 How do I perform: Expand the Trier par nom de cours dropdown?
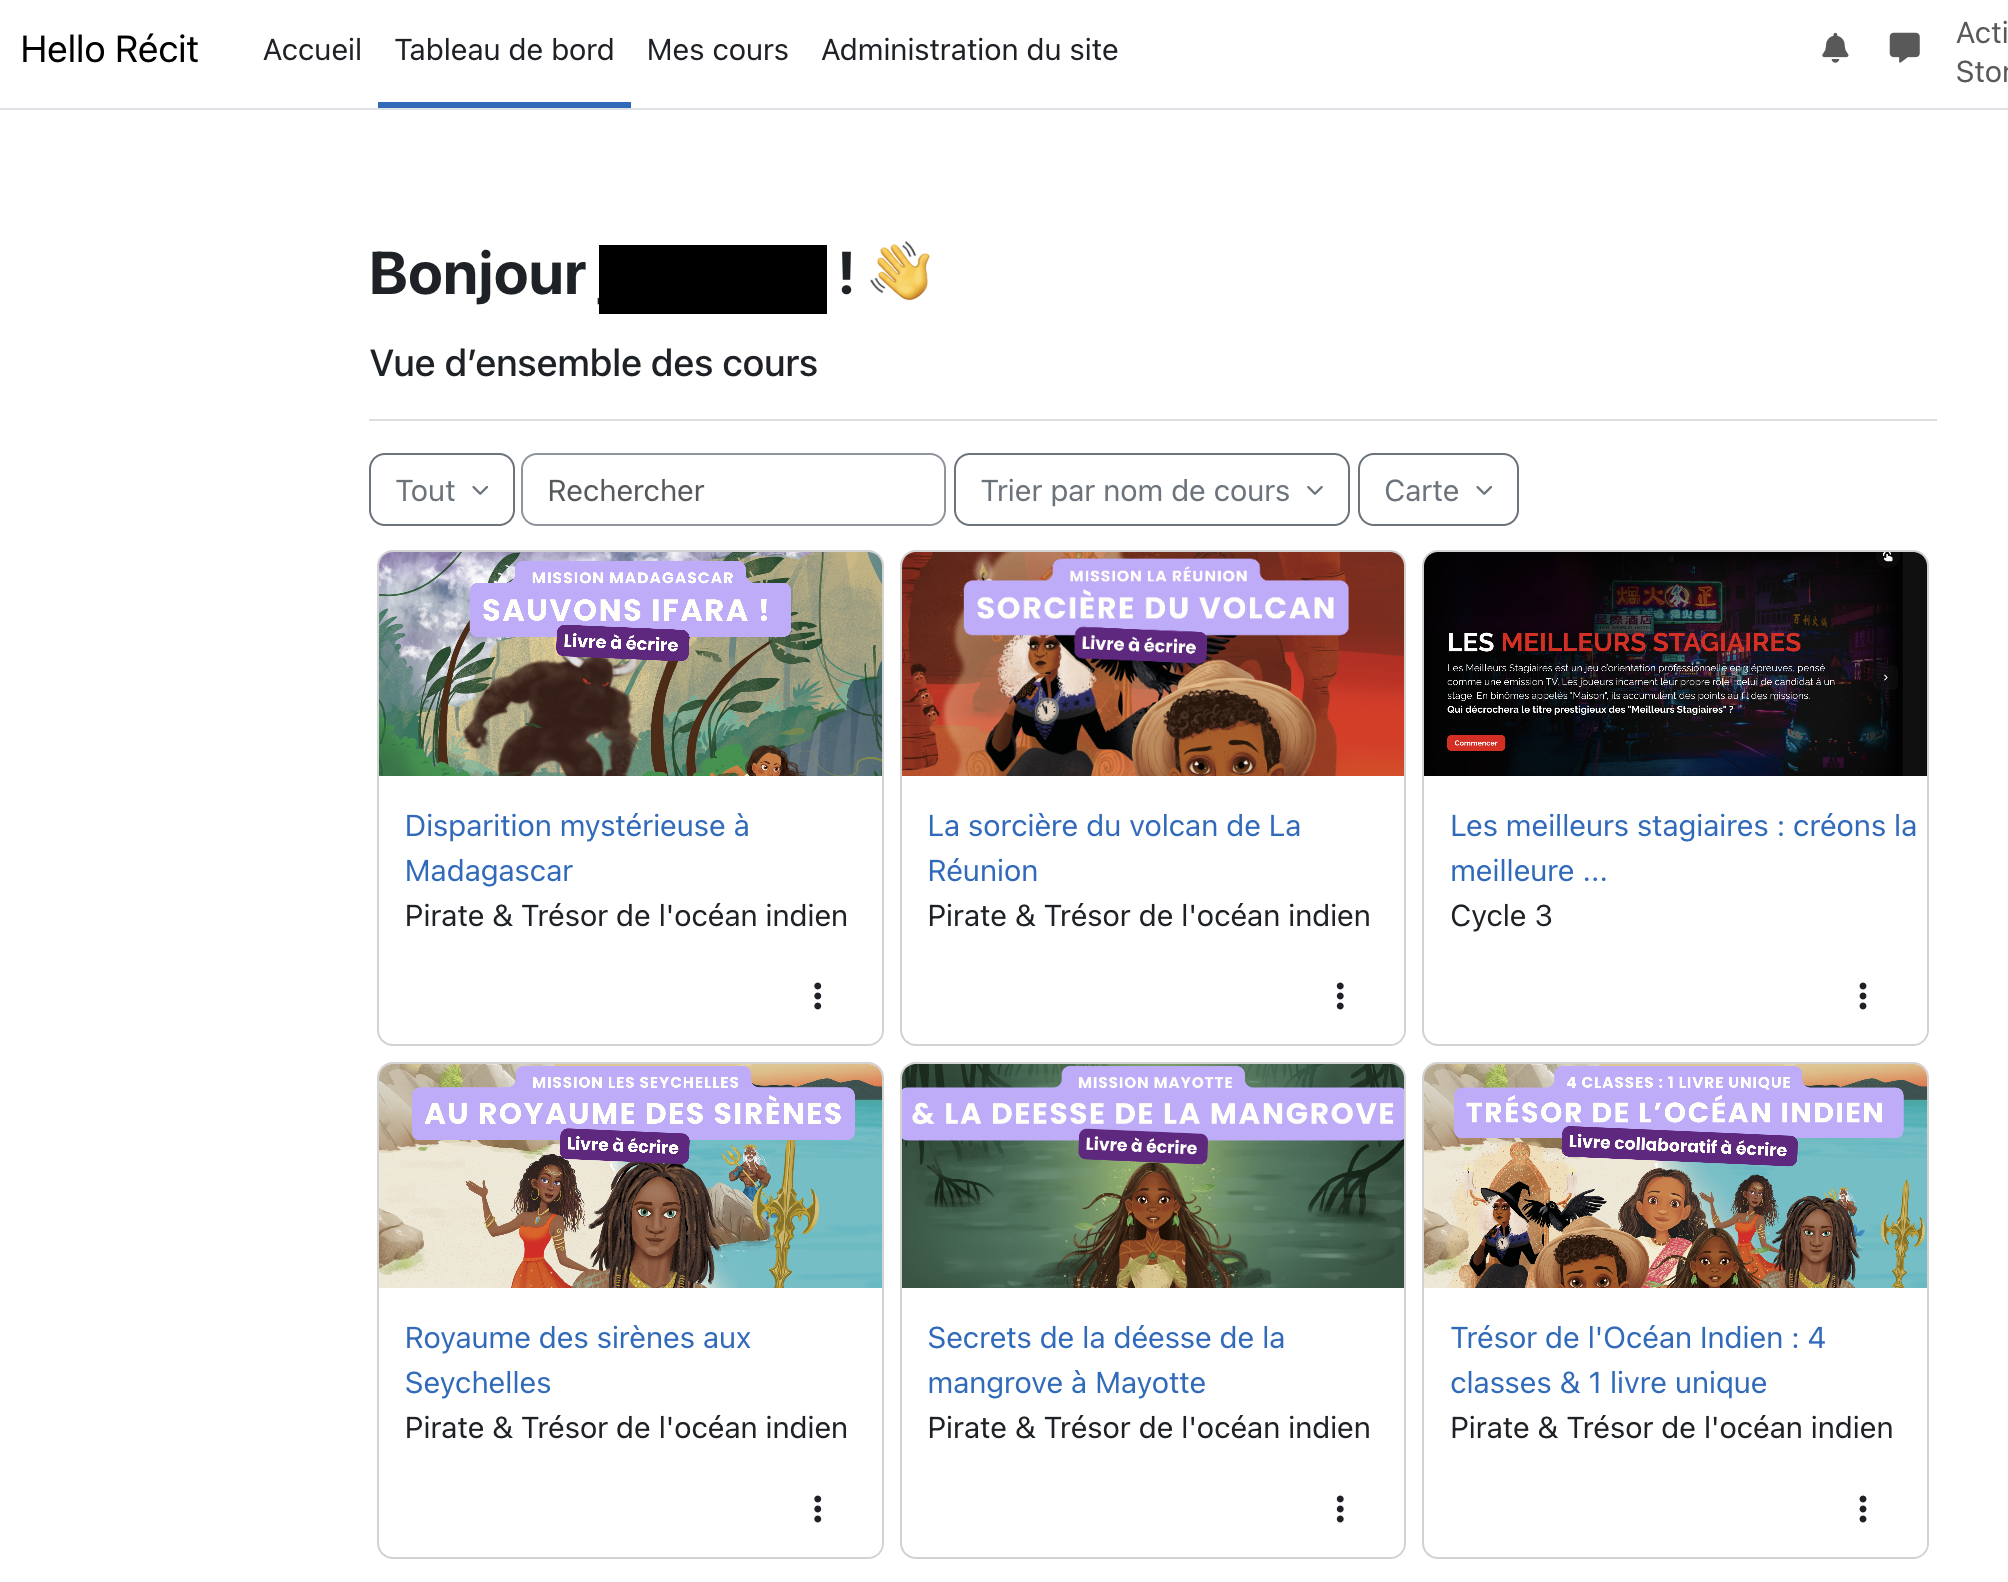(x=1151, y=490)
